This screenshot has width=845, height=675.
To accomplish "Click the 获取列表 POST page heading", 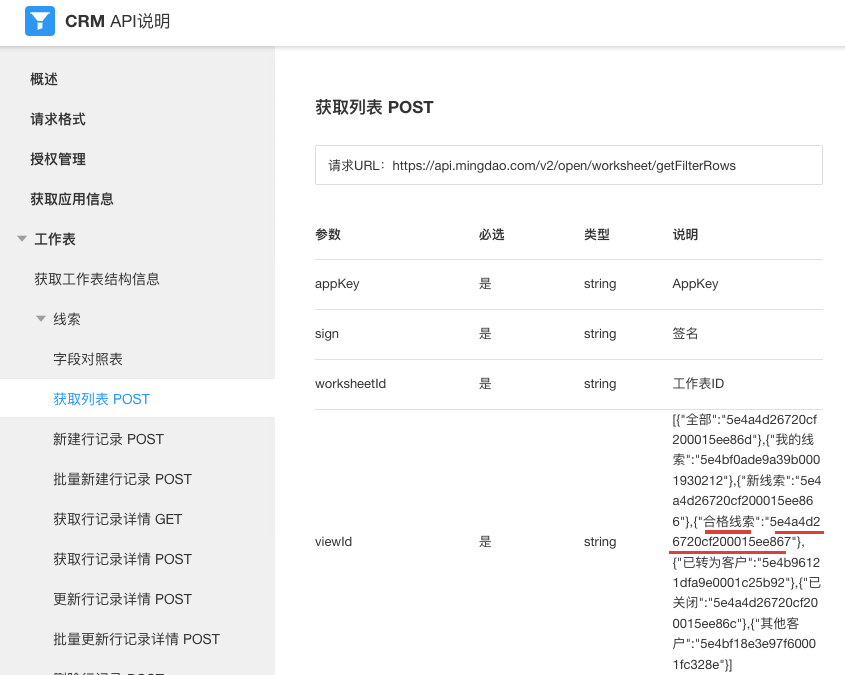I will 374,107.
